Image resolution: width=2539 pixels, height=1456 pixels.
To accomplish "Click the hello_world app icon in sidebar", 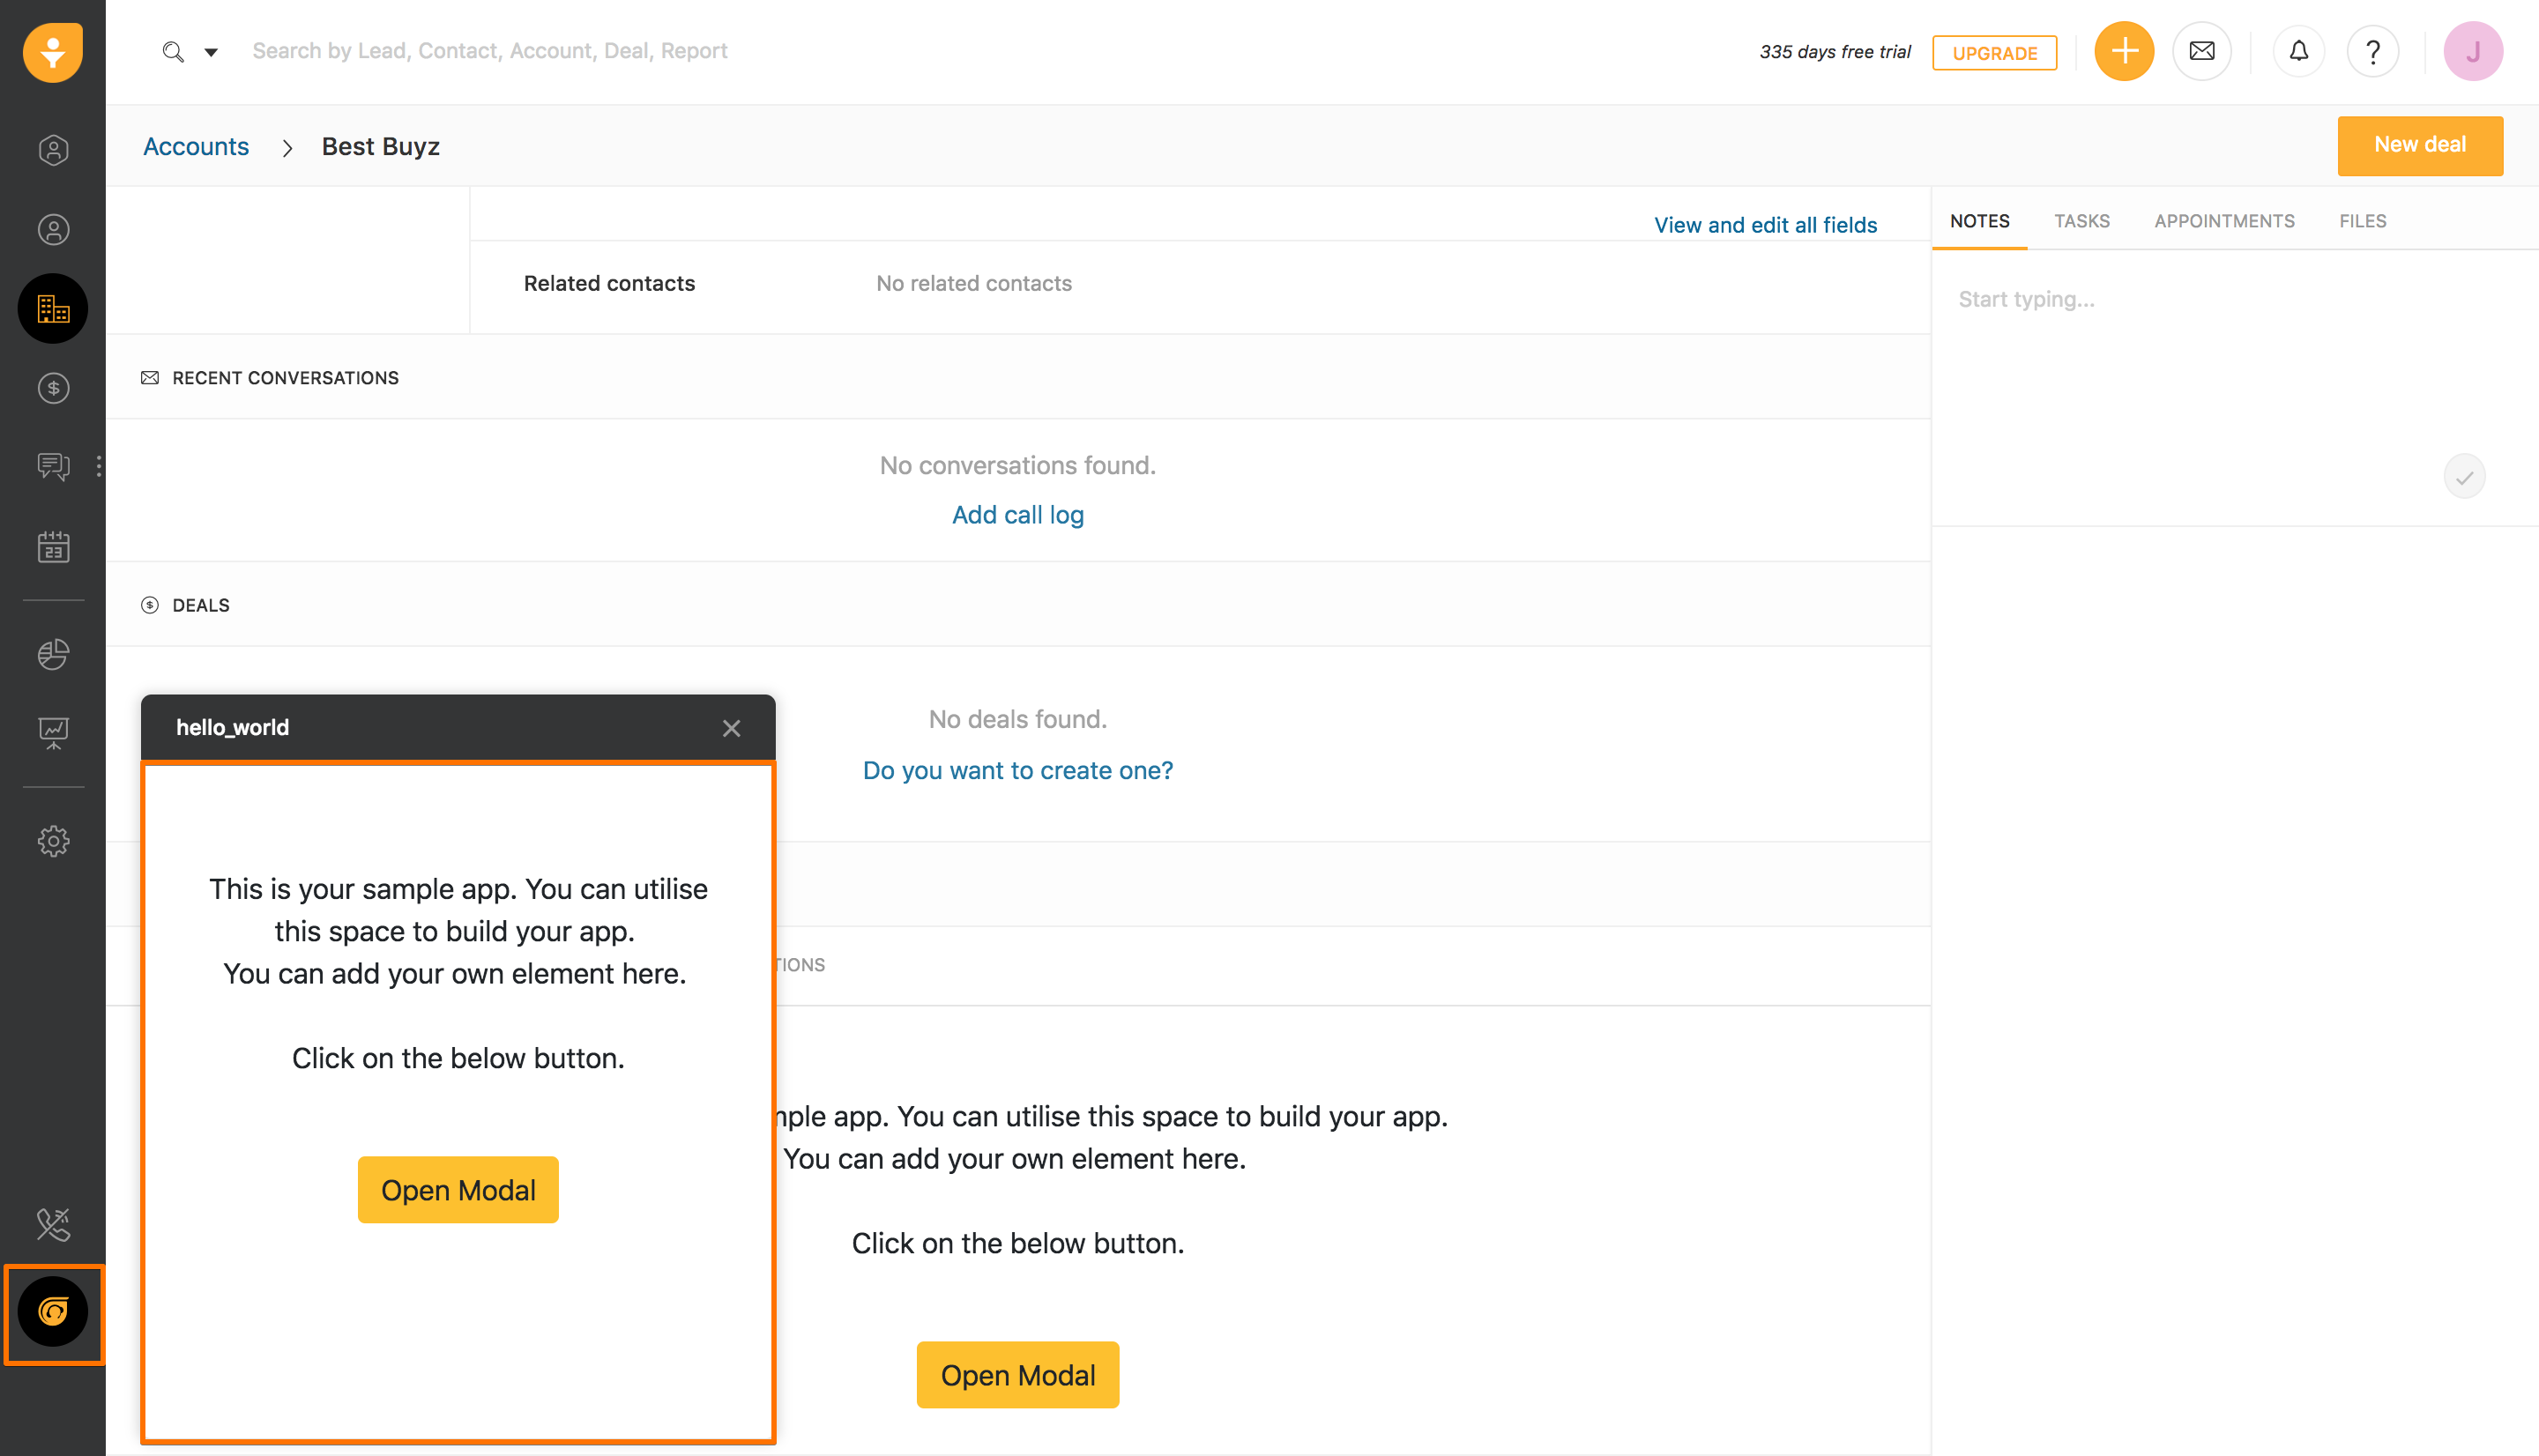I will coord(53,1311).
